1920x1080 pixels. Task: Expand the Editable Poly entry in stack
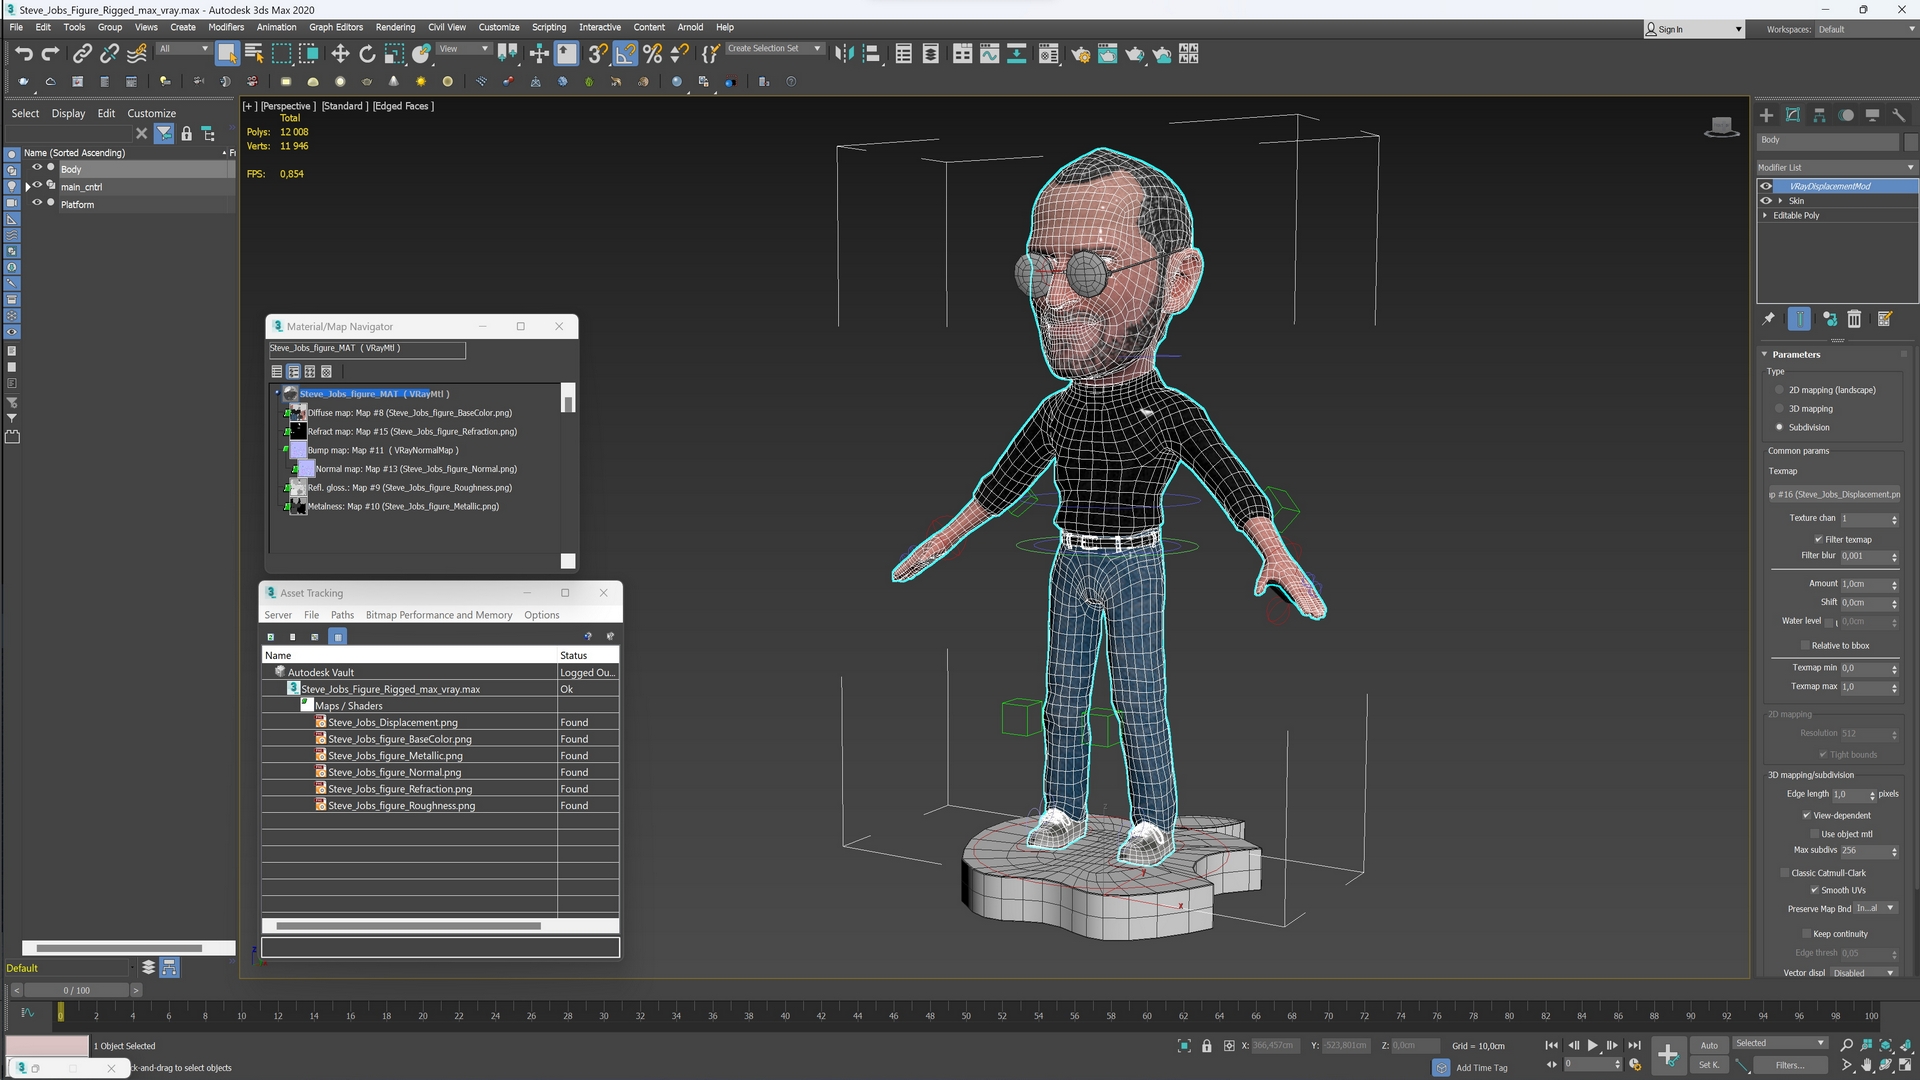click(1765, 215)
